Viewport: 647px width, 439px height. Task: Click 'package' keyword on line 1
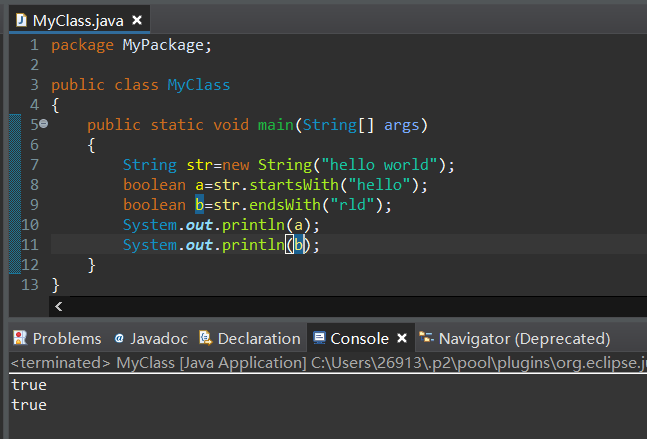coord(82,45)
